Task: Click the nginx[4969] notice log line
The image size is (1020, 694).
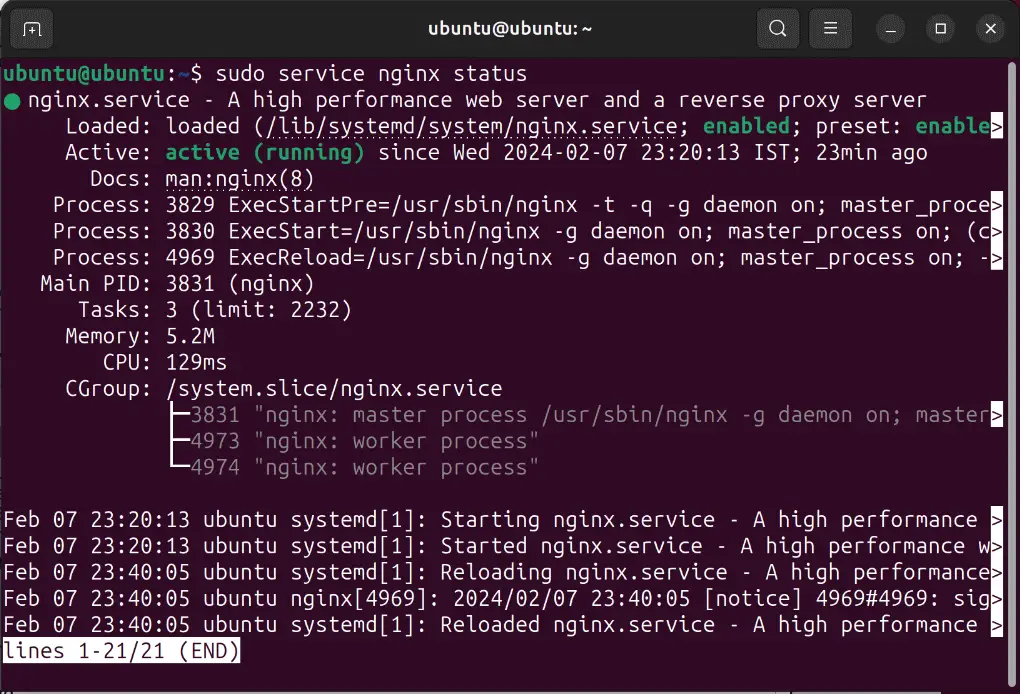Action: coord(503,598)
